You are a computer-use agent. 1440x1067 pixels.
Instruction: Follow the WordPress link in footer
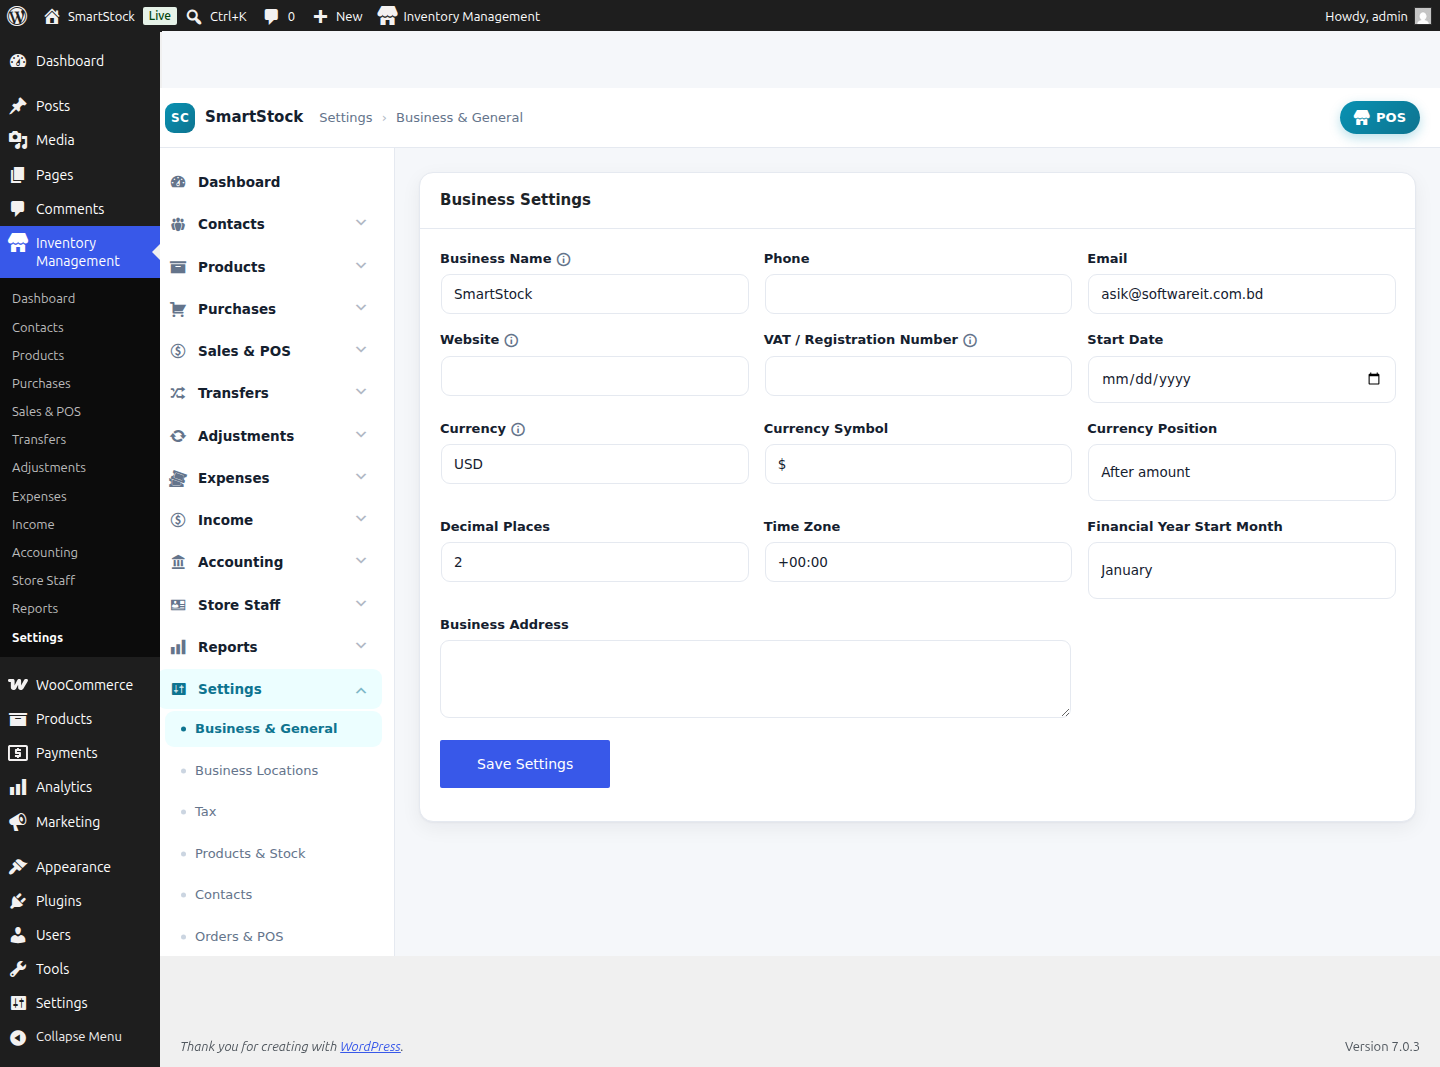point(370,1047)
